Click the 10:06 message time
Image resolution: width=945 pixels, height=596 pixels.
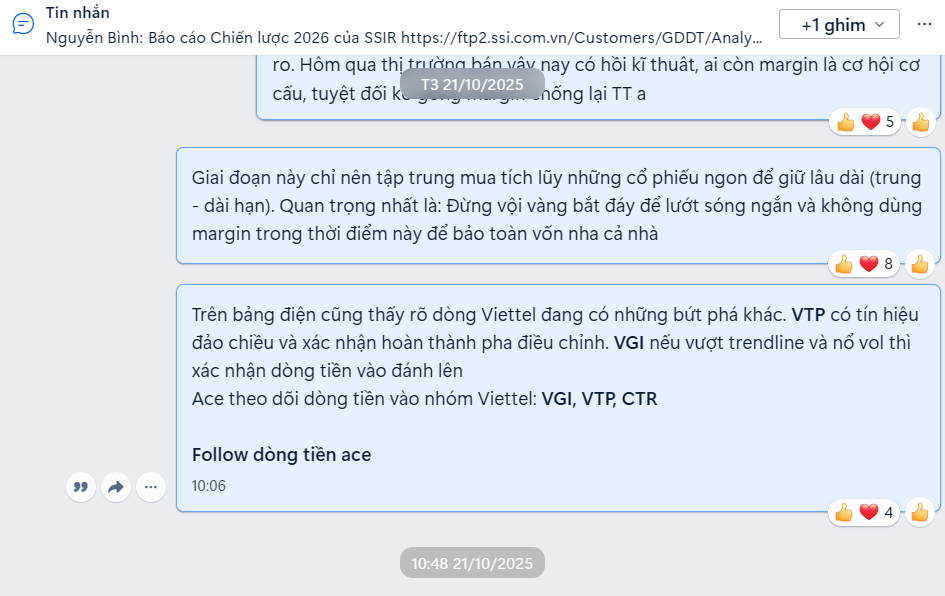click(209, 486)
